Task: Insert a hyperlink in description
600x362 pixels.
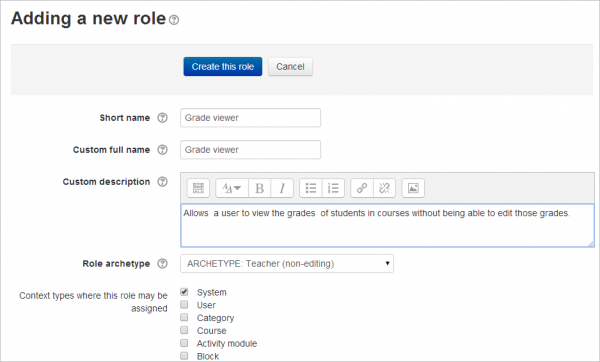Action: point(362,188)
